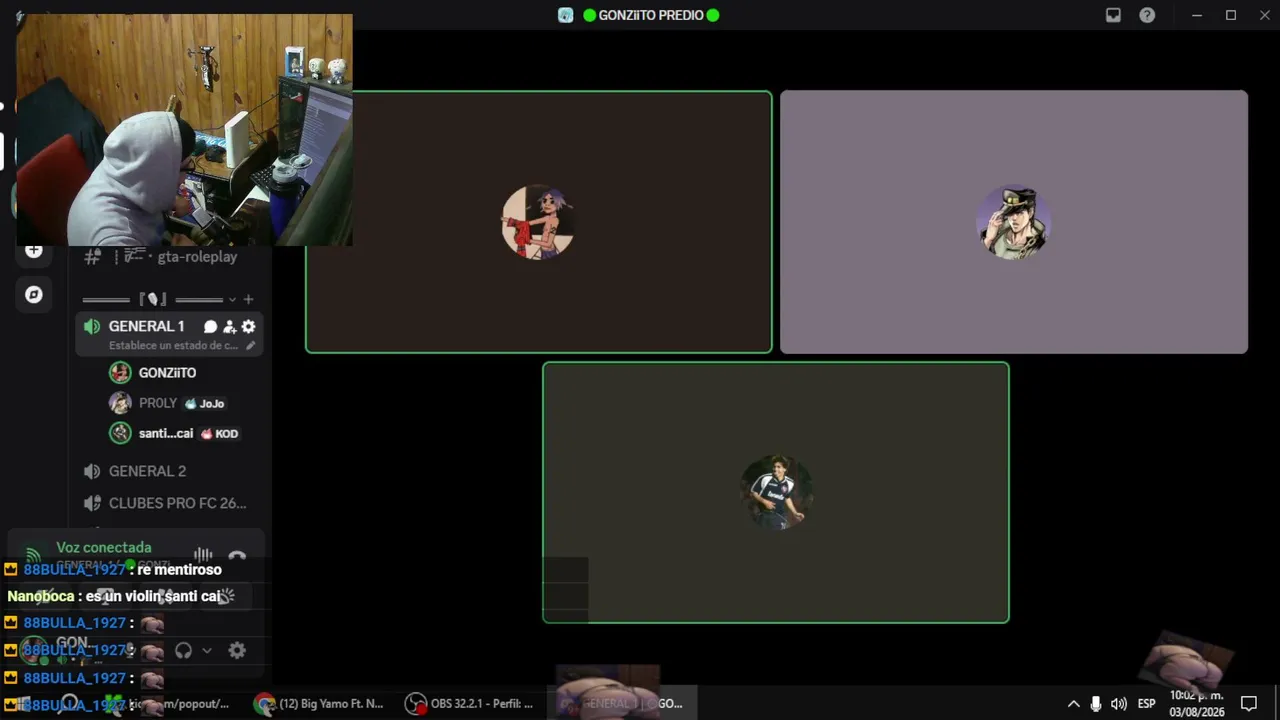Open the Discord help icon
Viewport: 1280px width, 720px height.
(1147, 15)
